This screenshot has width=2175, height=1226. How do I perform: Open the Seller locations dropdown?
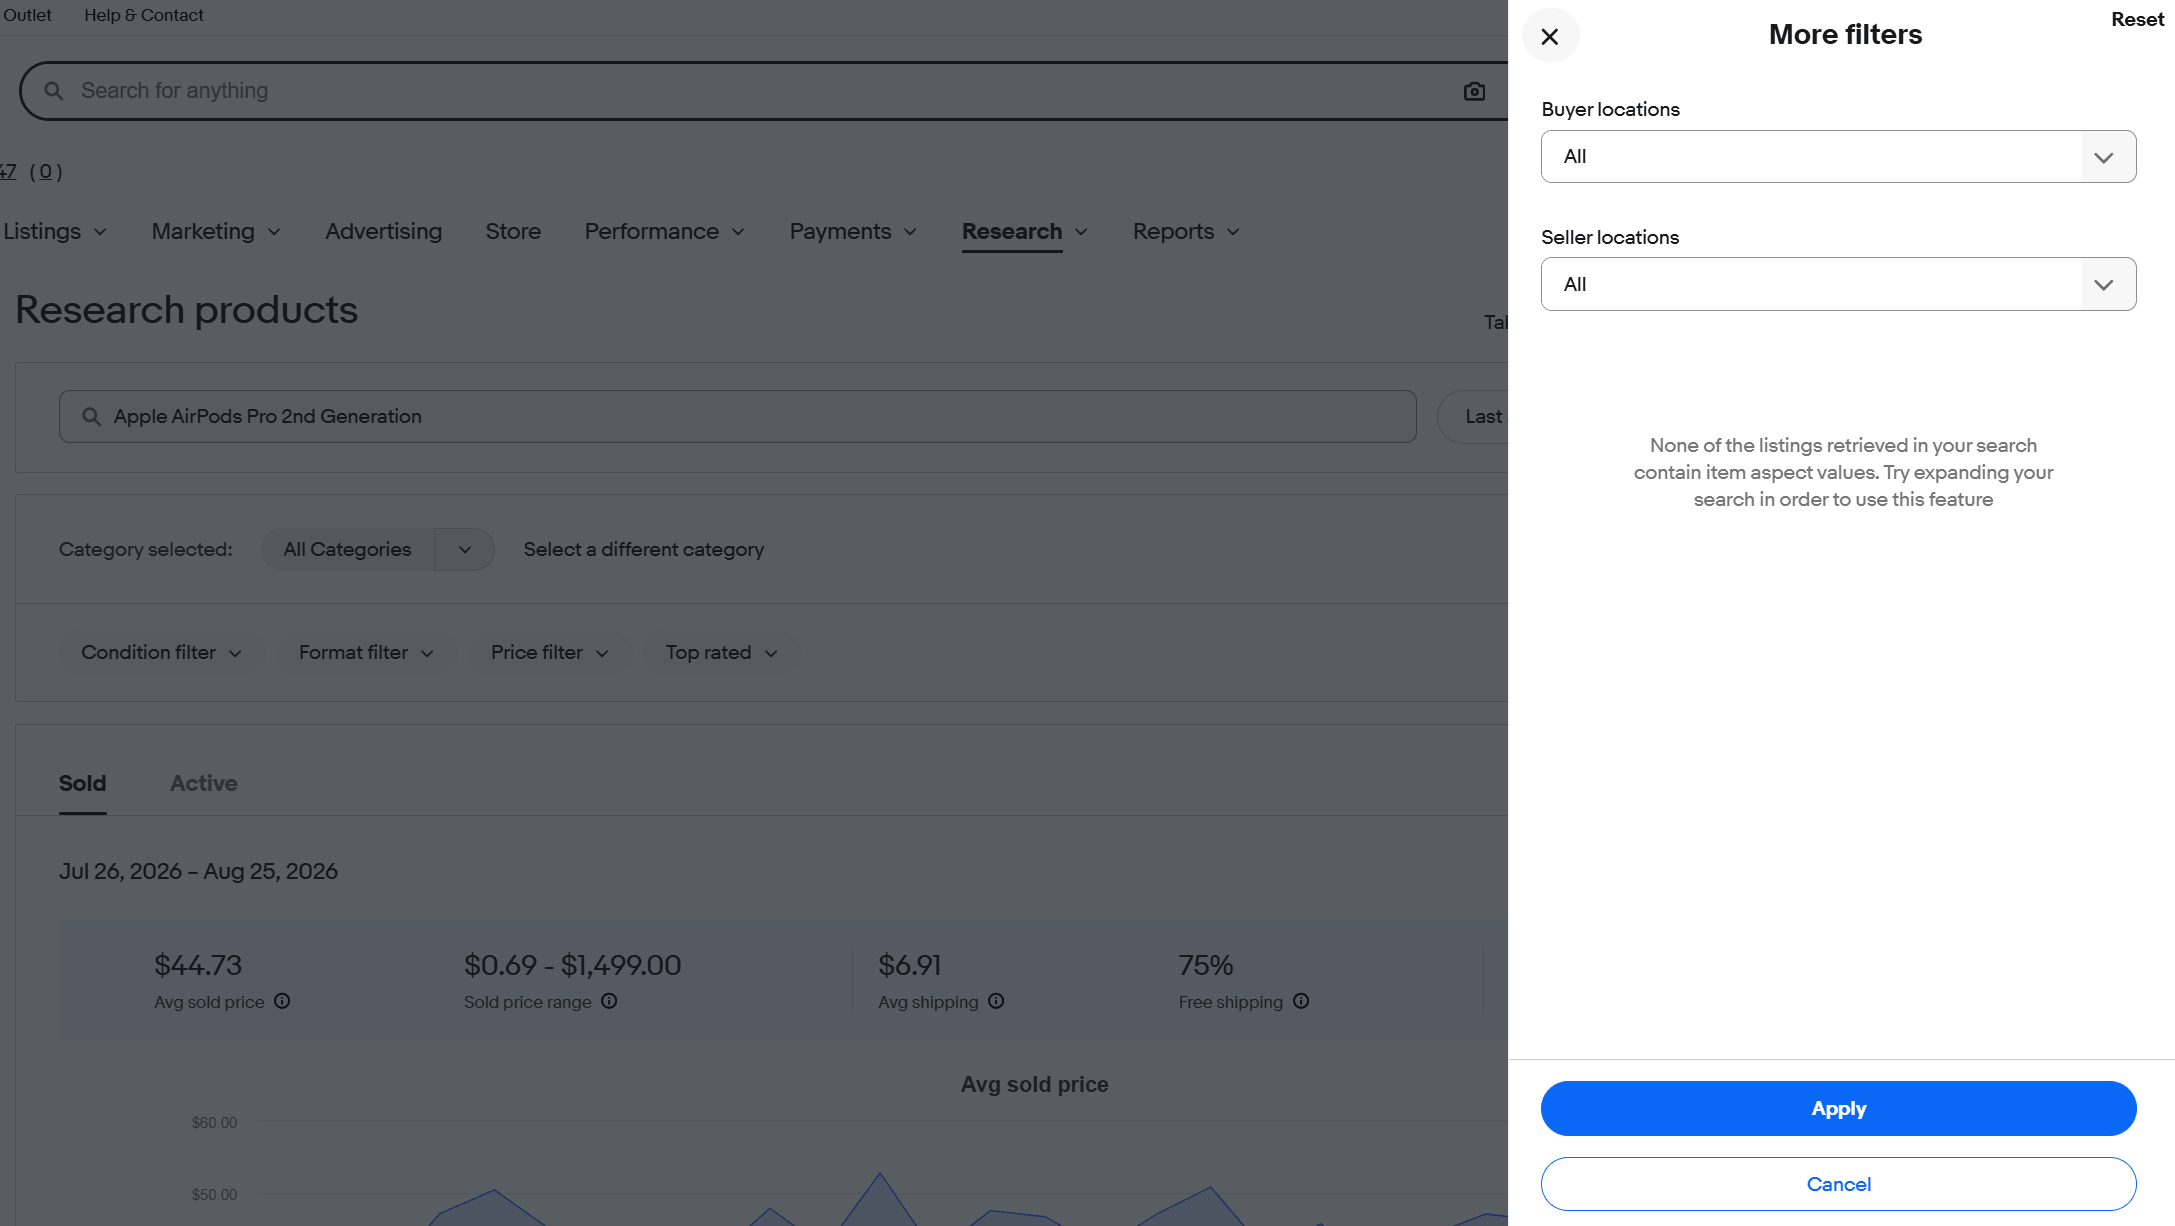[x=1838, y=284]
